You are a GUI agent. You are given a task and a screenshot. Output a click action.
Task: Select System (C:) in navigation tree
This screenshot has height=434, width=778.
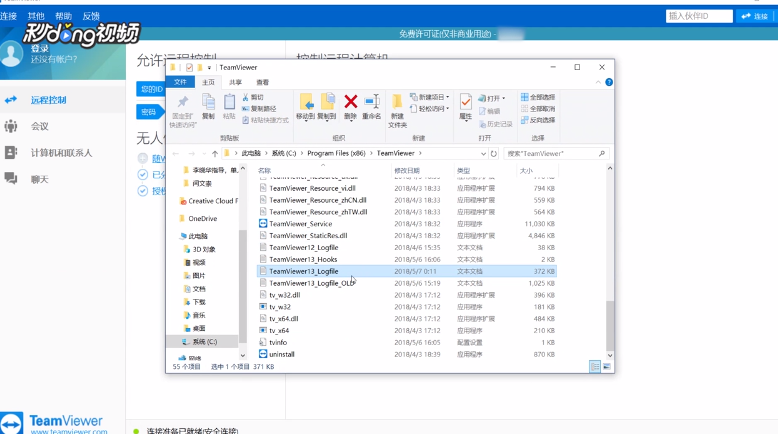coord(202,342)
